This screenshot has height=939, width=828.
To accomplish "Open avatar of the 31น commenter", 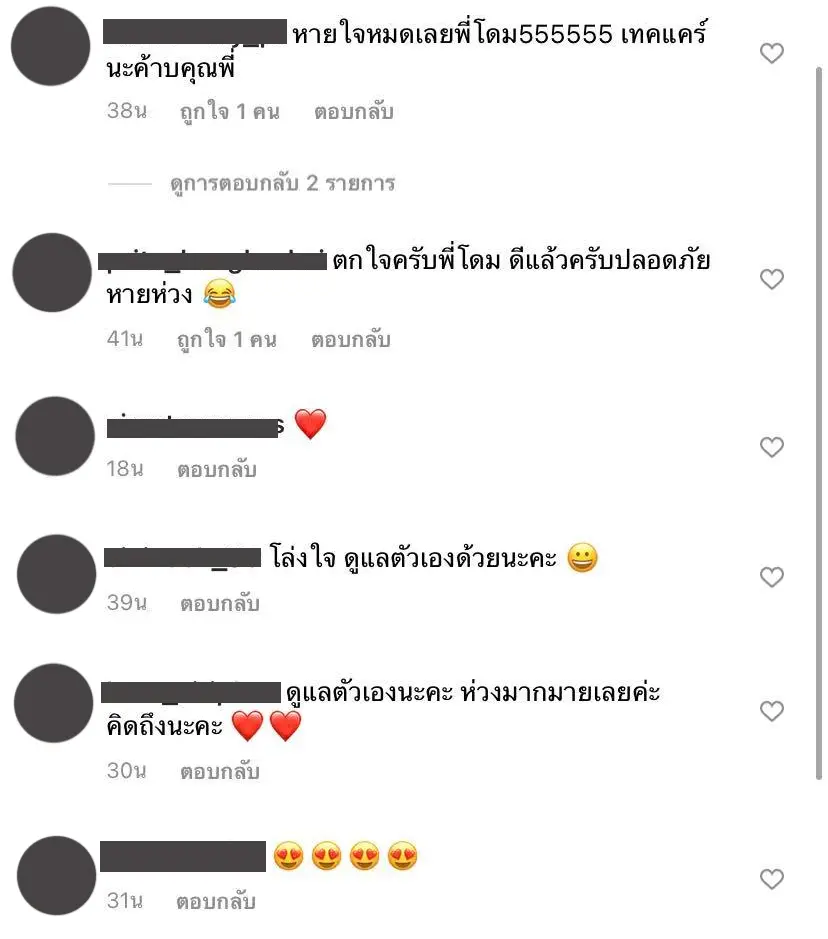I will [56, 876].
